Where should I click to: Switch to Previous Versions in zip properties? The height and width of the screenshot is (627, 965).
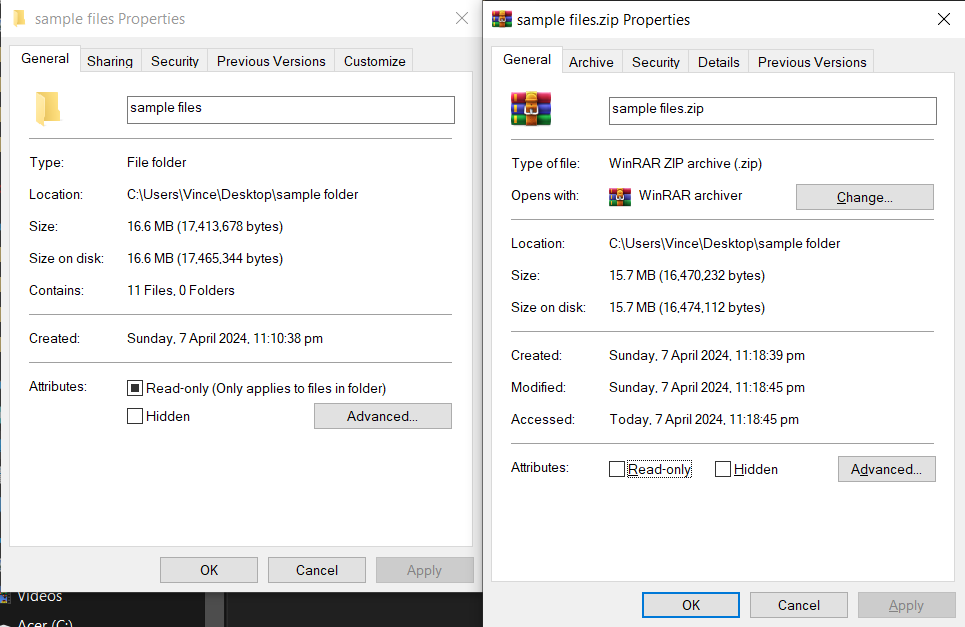pos(810,62)
